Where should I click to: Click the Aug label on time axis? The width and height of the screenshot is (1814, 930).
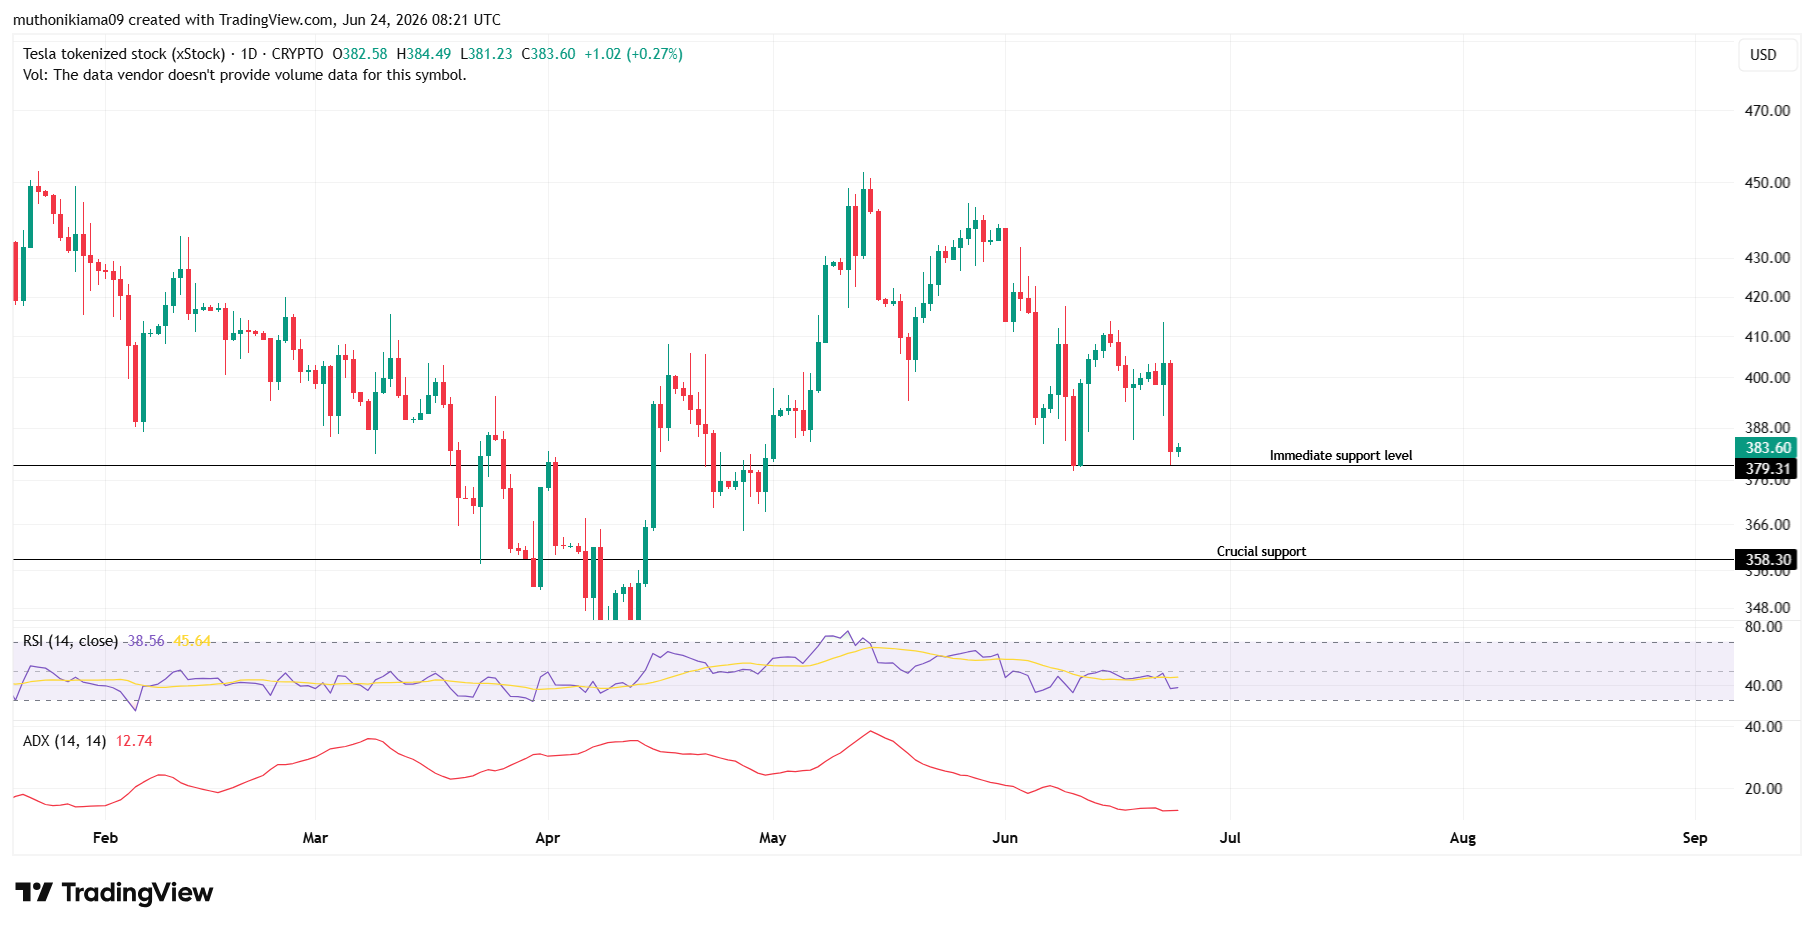(1462, 838)
